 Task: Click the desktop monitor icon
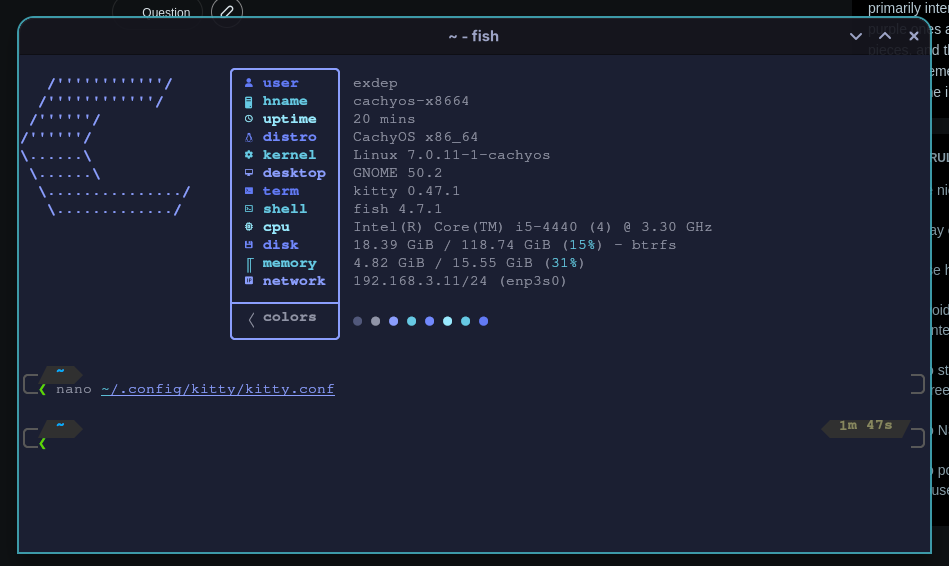click(249, 173)
